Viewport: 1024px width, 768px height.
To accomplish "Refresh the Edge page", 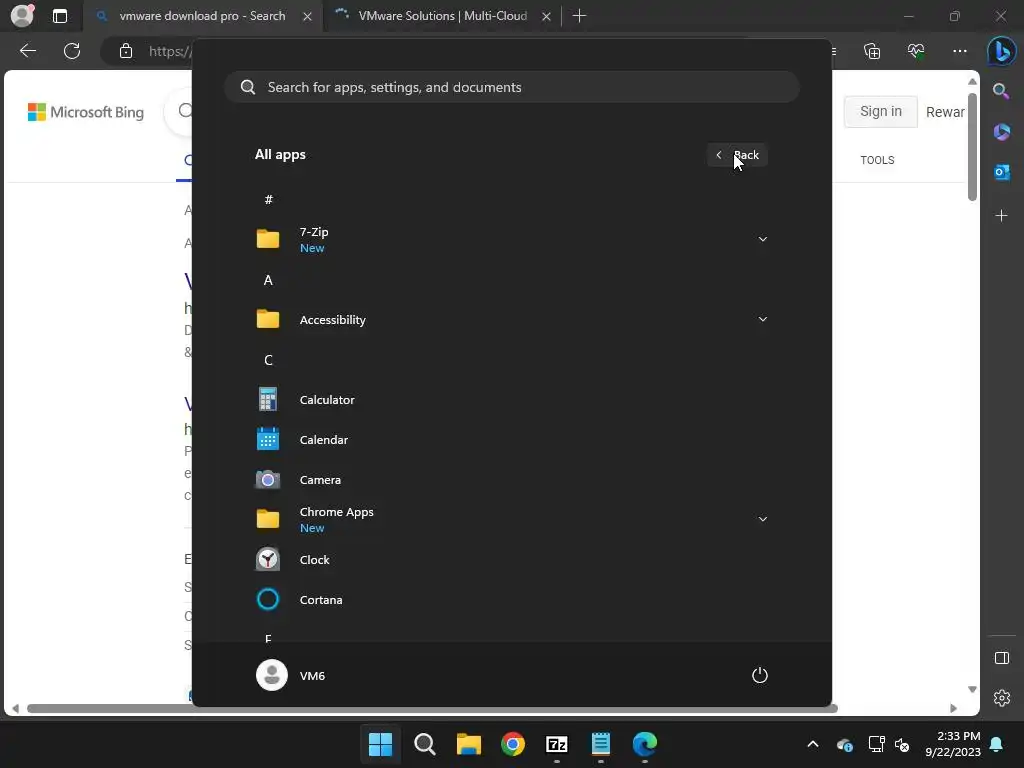I will tap(72, 51).
